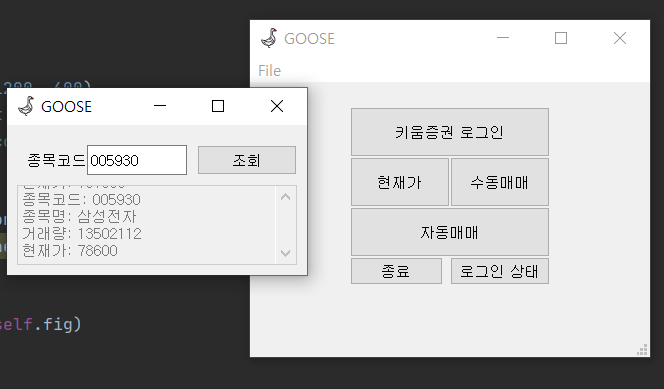664x389 pixels.
Task: Close the stock lookup GOOSE window
Action: [x=277, y=106]
